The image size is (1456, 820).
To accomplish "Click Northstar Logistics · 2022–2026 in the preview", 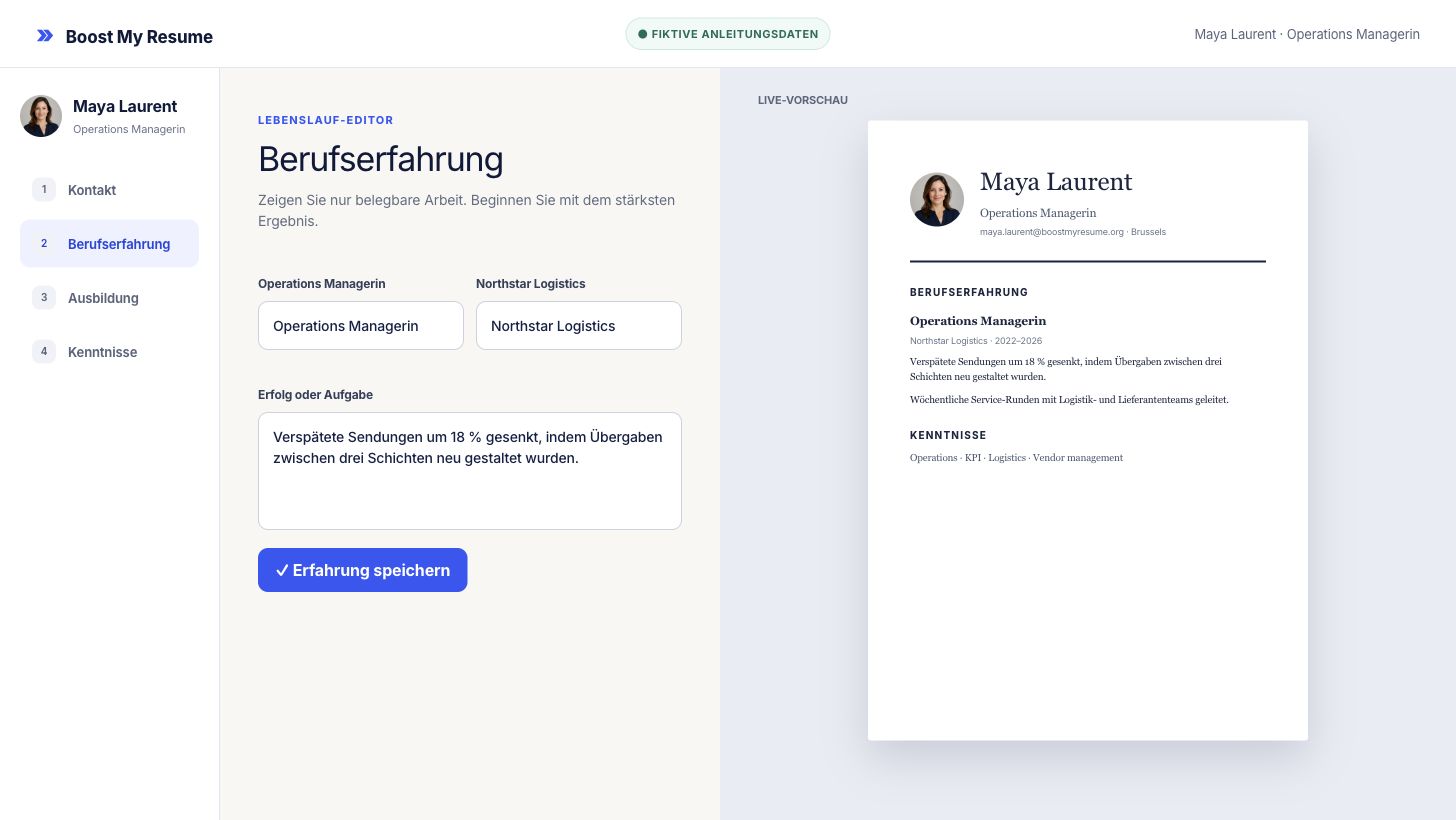I will click(976, 341).
